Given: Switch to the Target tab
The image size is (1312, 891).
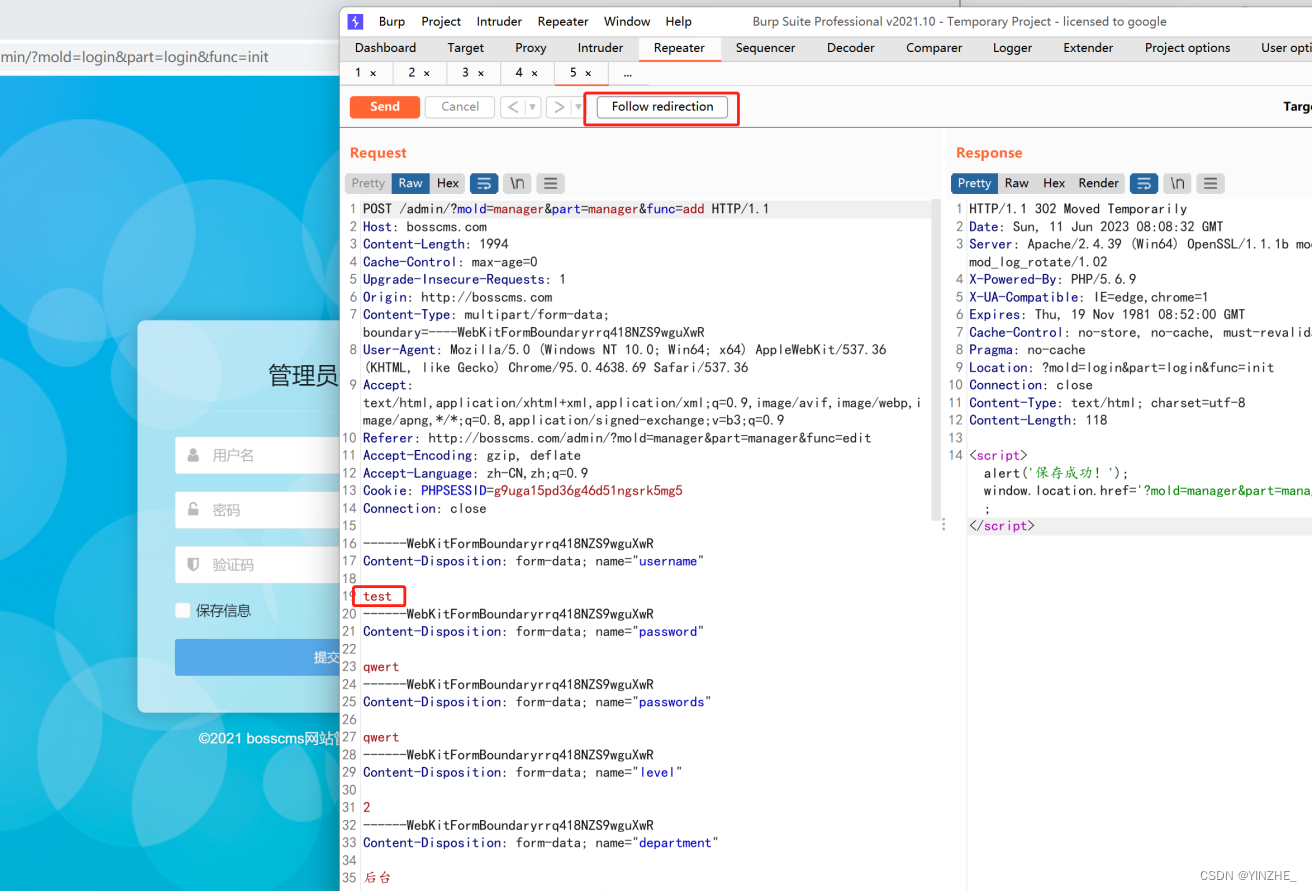Looking at the screenshot, I should point(466,48).
